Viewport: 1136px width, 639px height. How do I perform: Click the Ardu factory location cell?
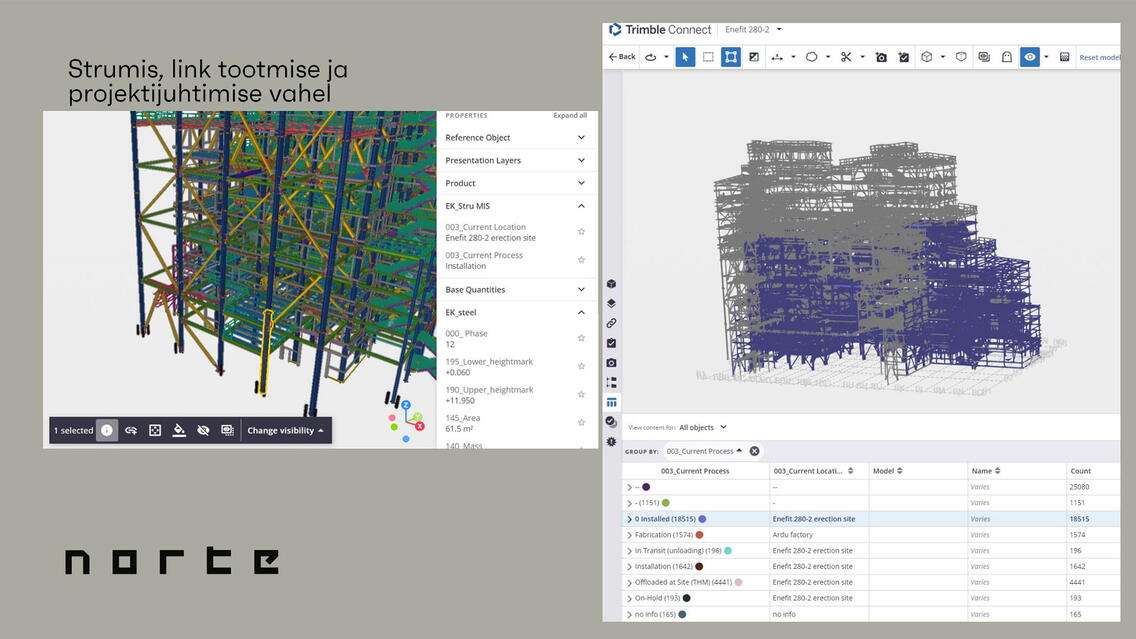pyautogui.click(x=819, y=535)
